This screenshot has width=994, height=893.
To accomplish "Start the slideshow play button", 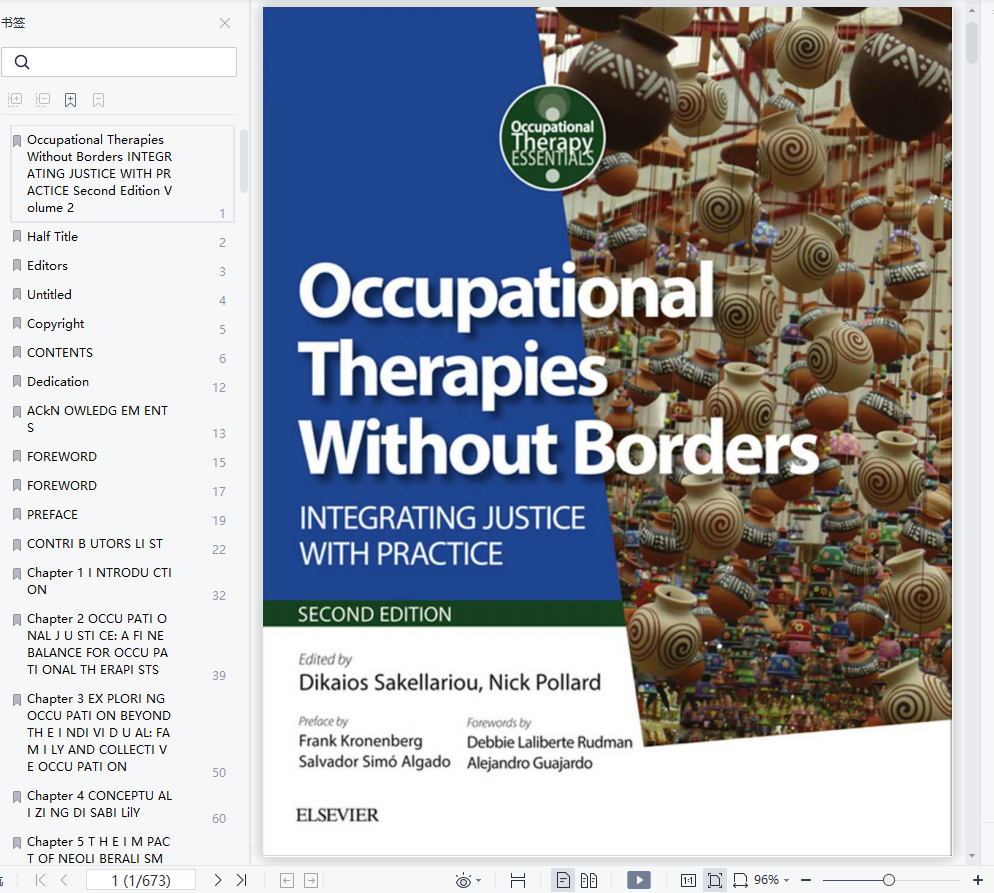I will [x=639, y=880].
